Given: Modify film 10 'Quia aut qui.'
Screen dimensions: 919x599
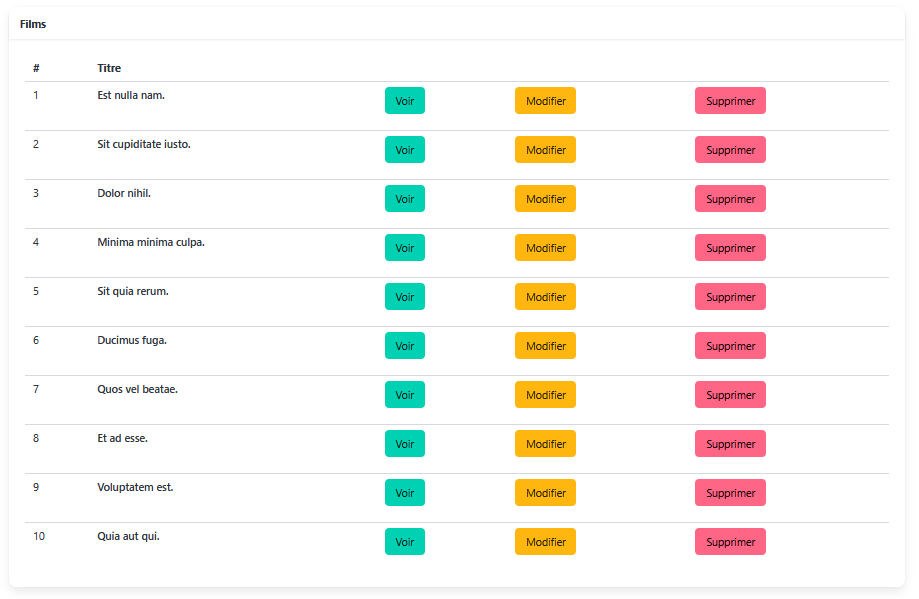Looking at the screenshot, I should click(x=545, y=542).
